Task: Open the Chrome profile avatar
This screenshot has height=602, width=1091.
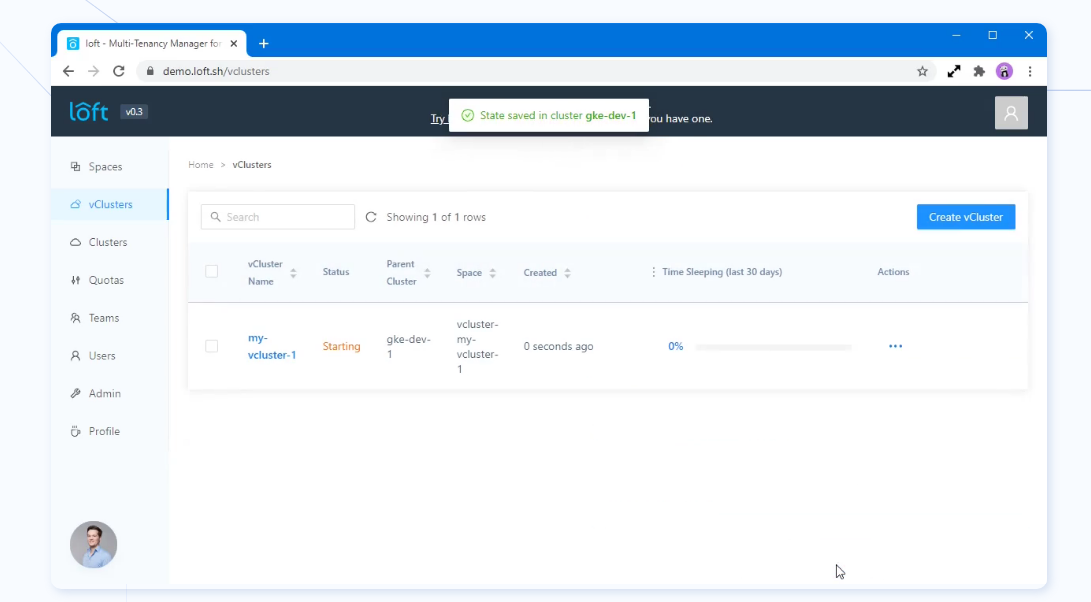Action: (1004, 71)
